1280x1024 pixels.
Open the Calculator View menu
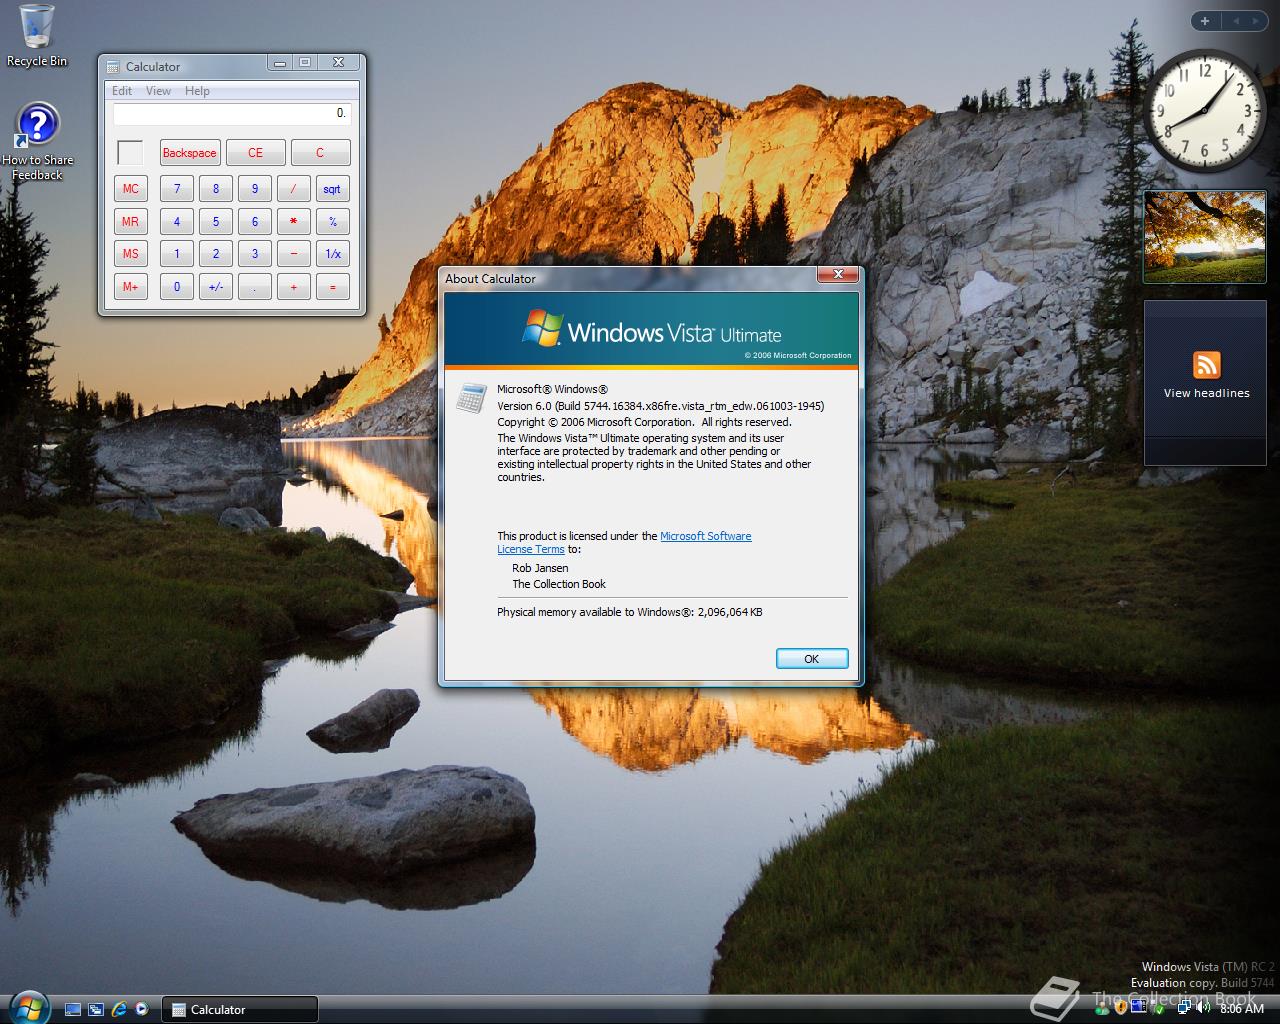coord(158,91)
